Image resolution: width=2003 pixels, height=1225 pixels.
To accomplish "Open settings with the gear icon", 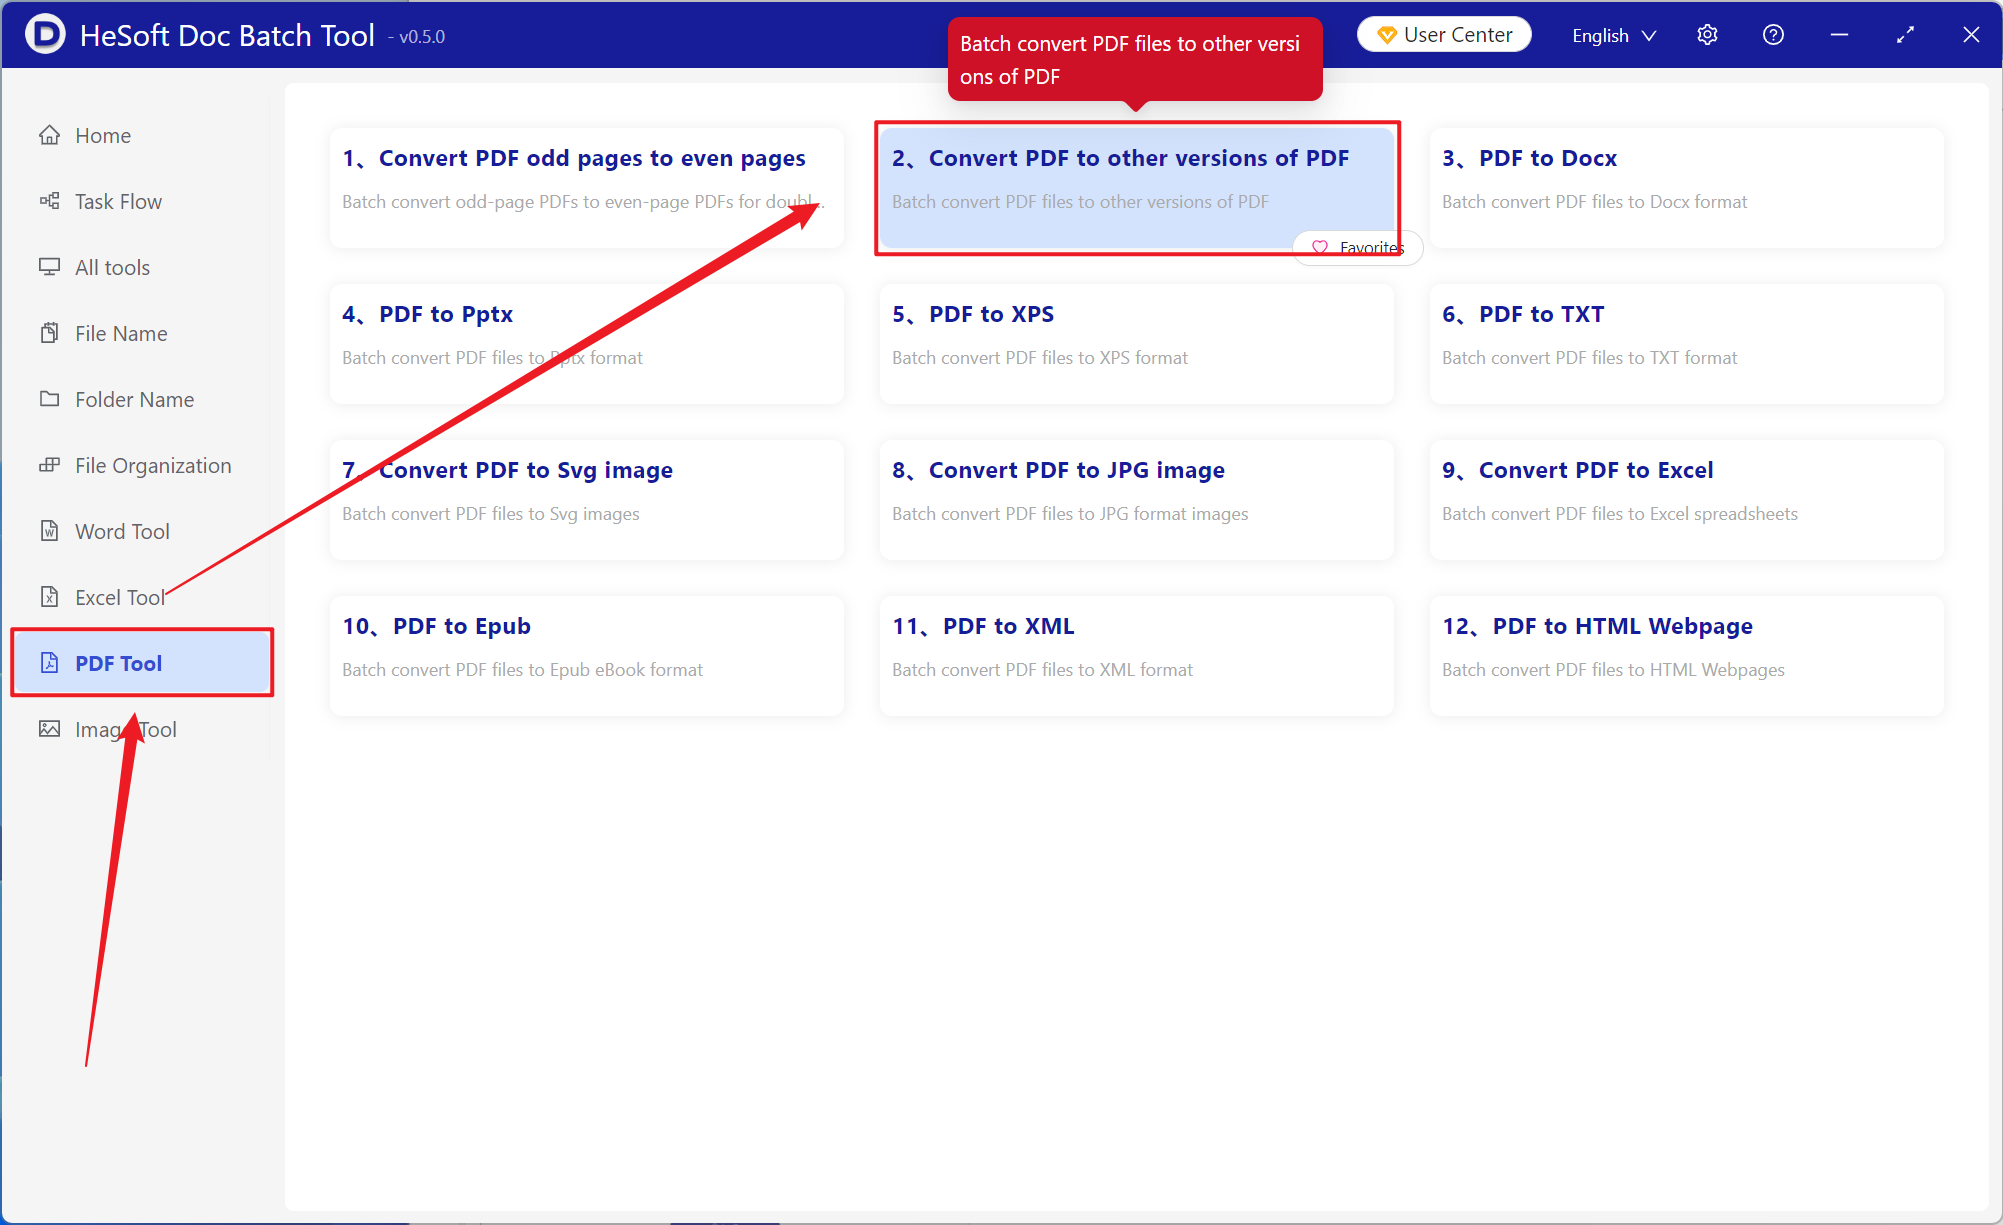I will (1707, 35).
